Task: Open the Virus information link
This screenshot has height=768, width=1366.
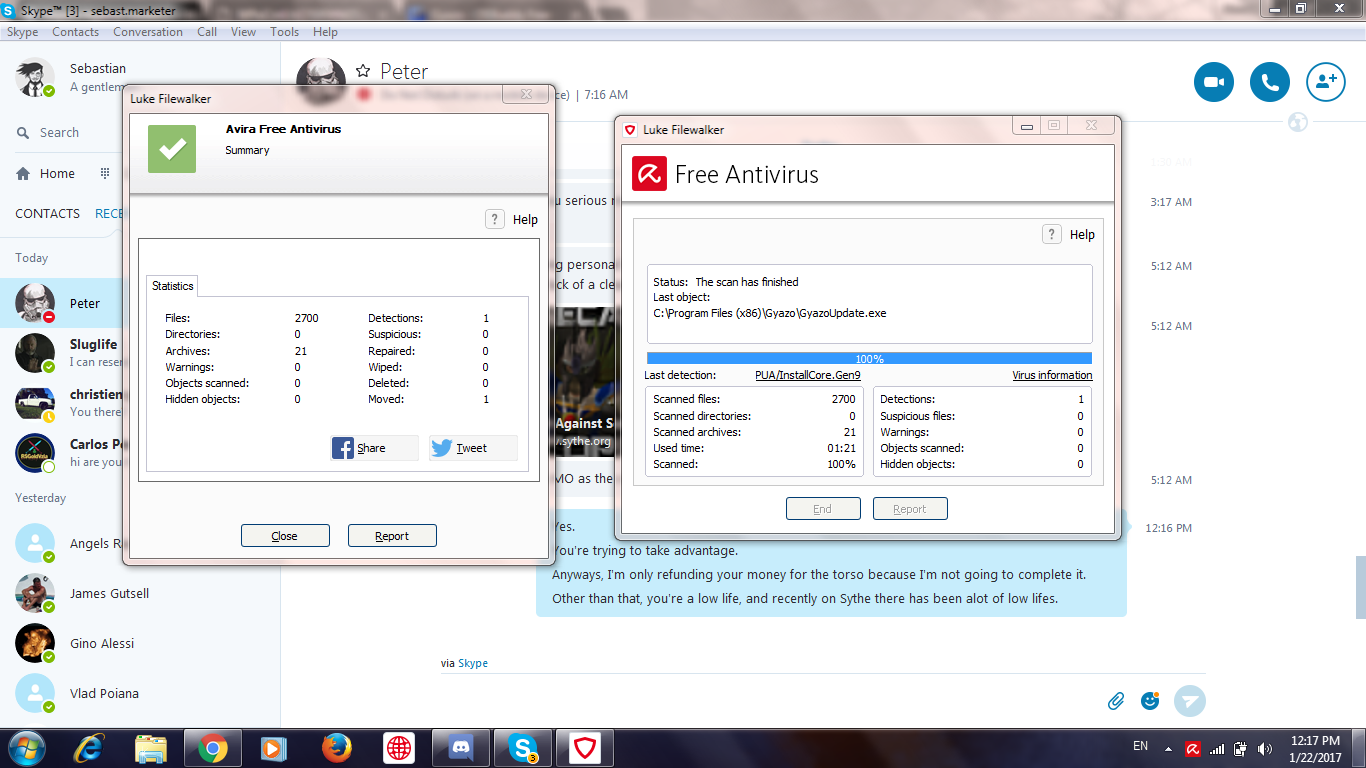Action: click(x=1052, y=376)
